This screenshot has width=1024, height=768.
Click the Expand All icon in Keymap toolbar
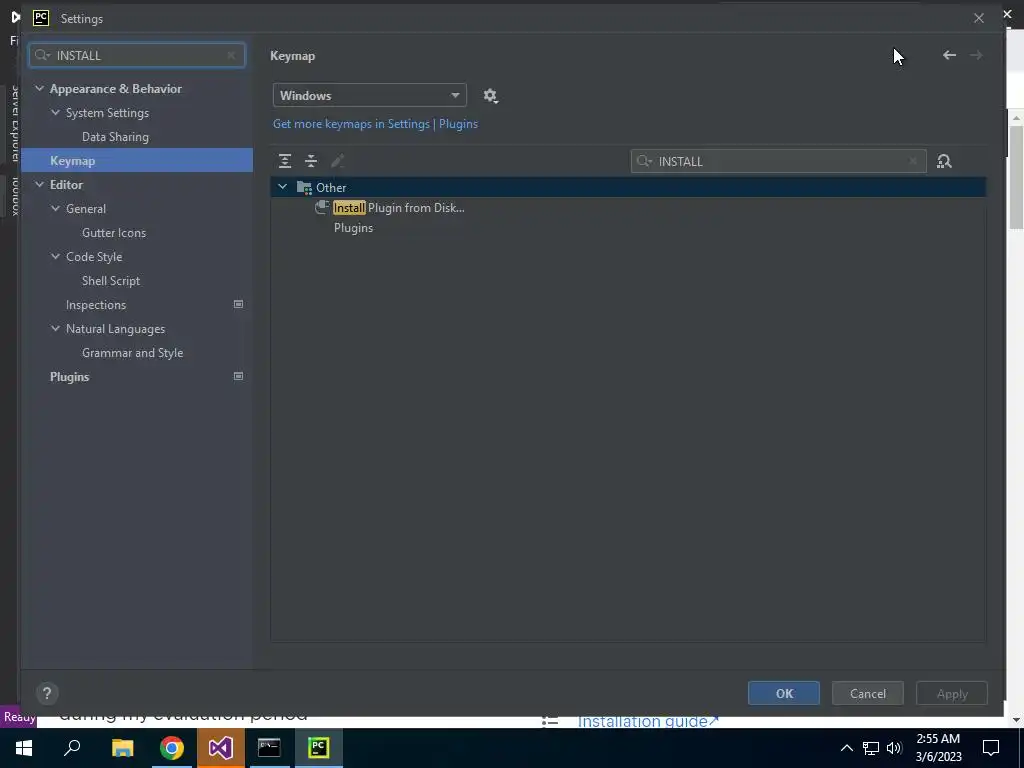[x=285, y=161]
